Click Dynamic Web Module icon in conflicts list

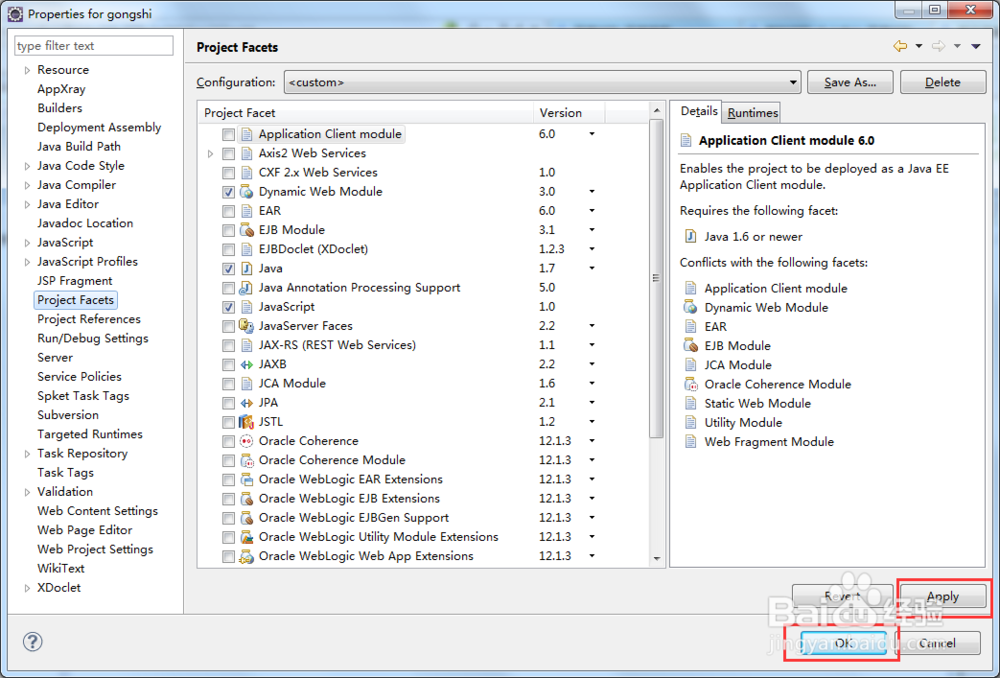click(x=690, y=307)
